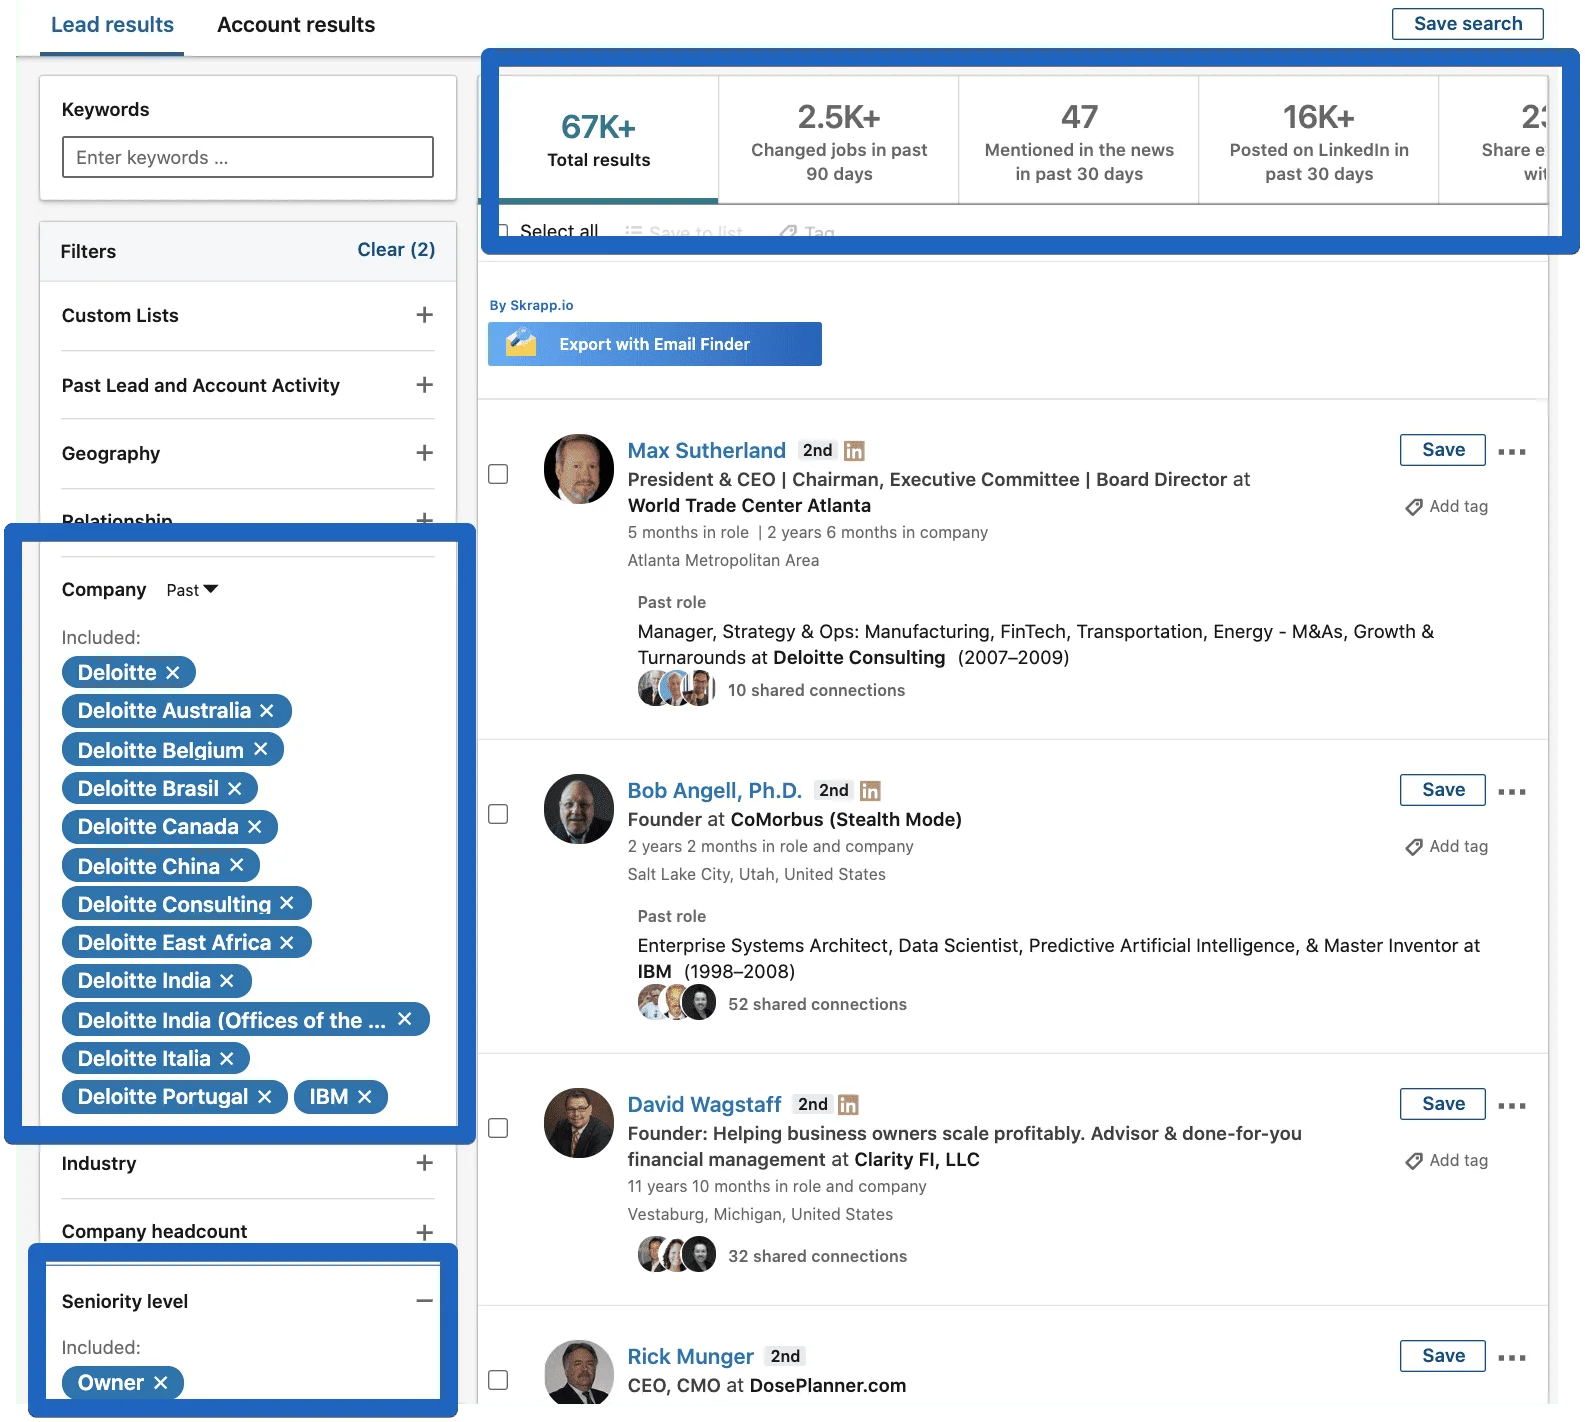The image size is (1585, 1422).
Task: Click the Save search button
Action: point(1467,24)
